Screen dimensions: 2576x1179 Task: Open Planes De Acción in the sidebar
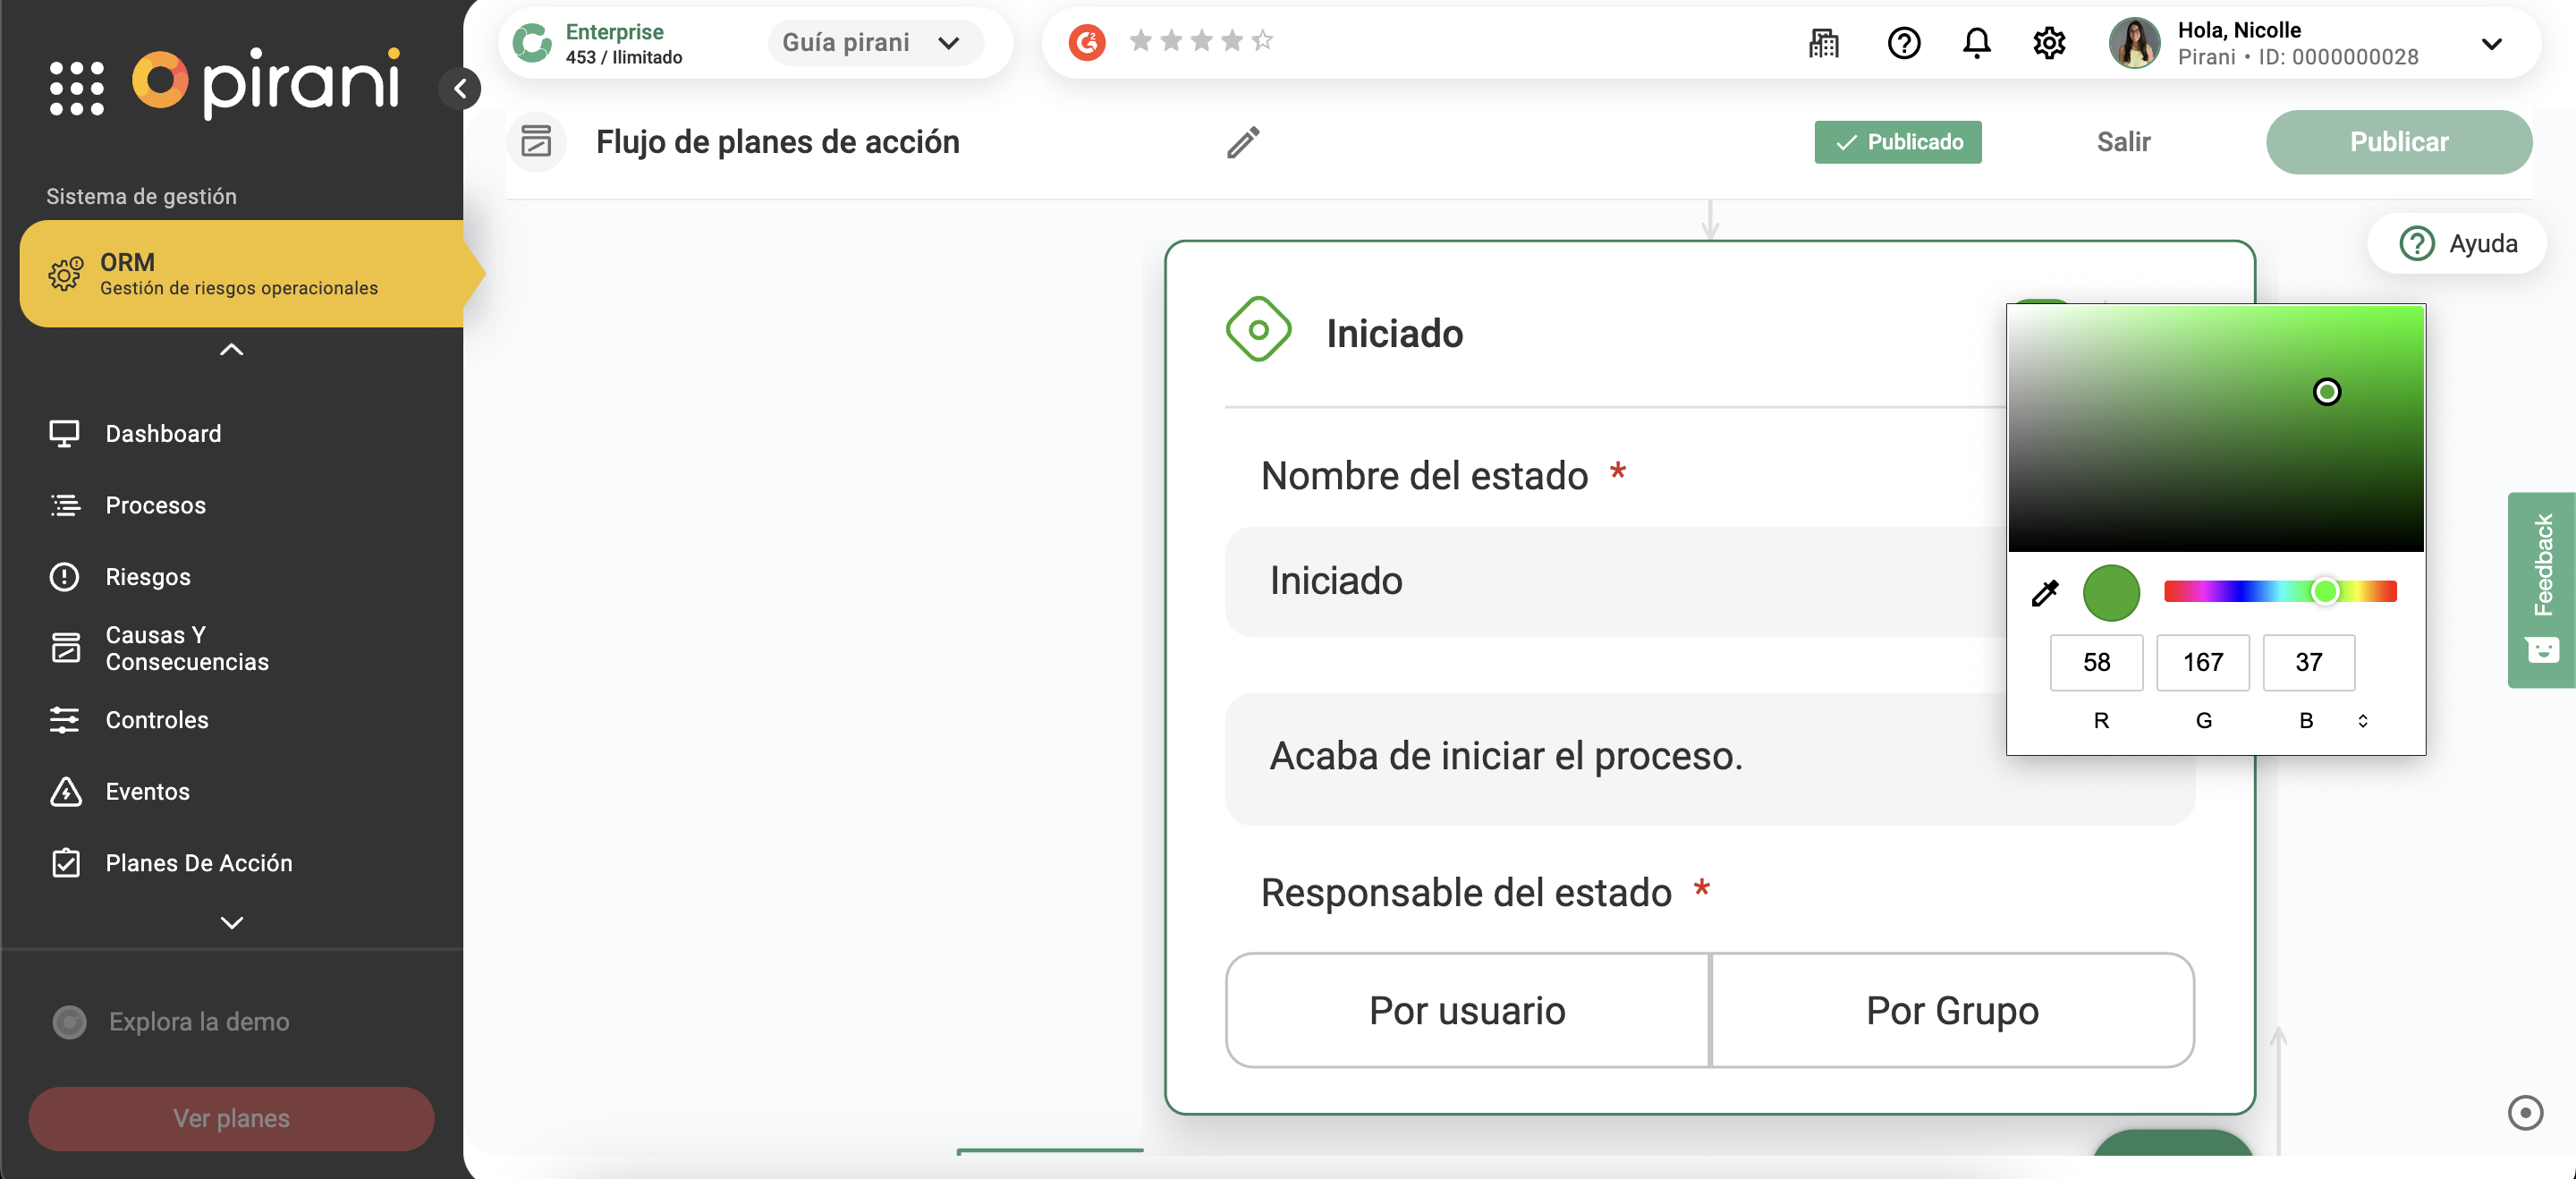(199, 863)
